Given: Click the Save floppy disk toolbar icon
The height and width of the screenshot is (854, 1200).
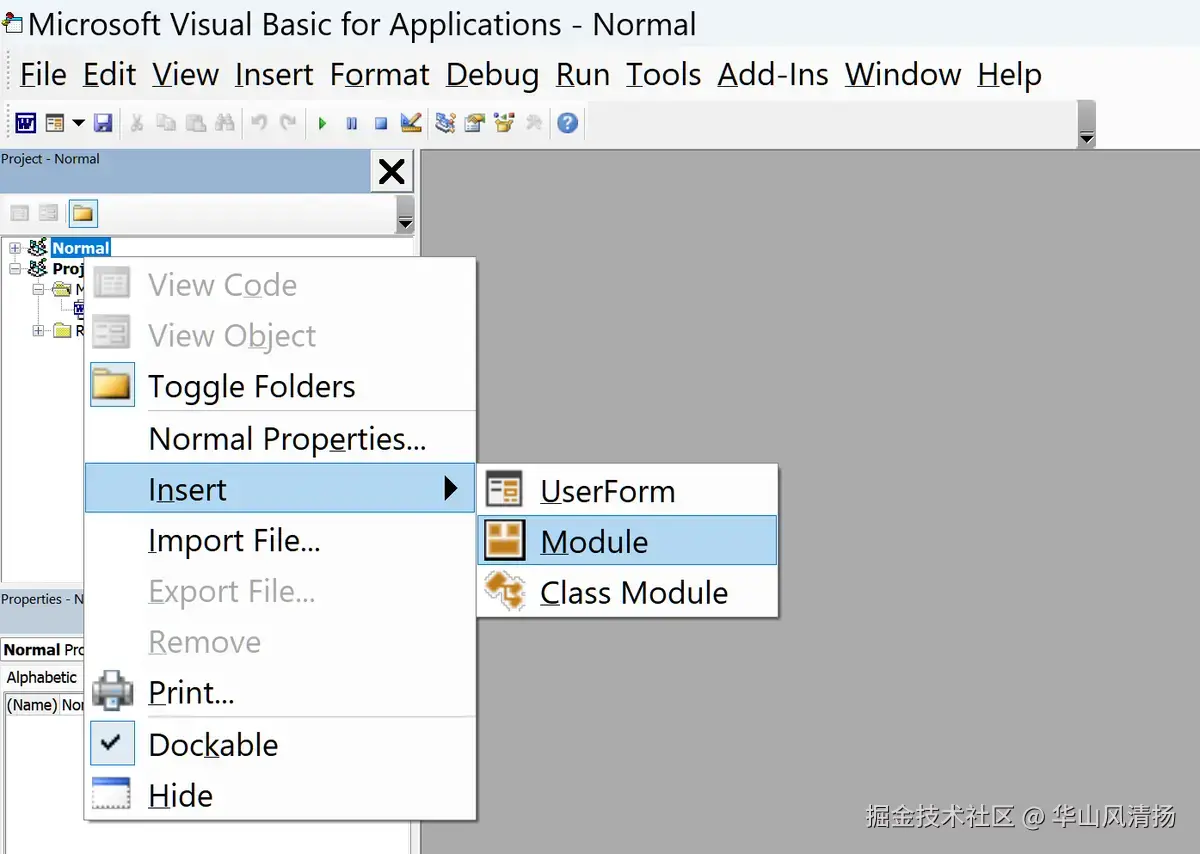Looking at the screenshot, I should (x=102, y=123).
